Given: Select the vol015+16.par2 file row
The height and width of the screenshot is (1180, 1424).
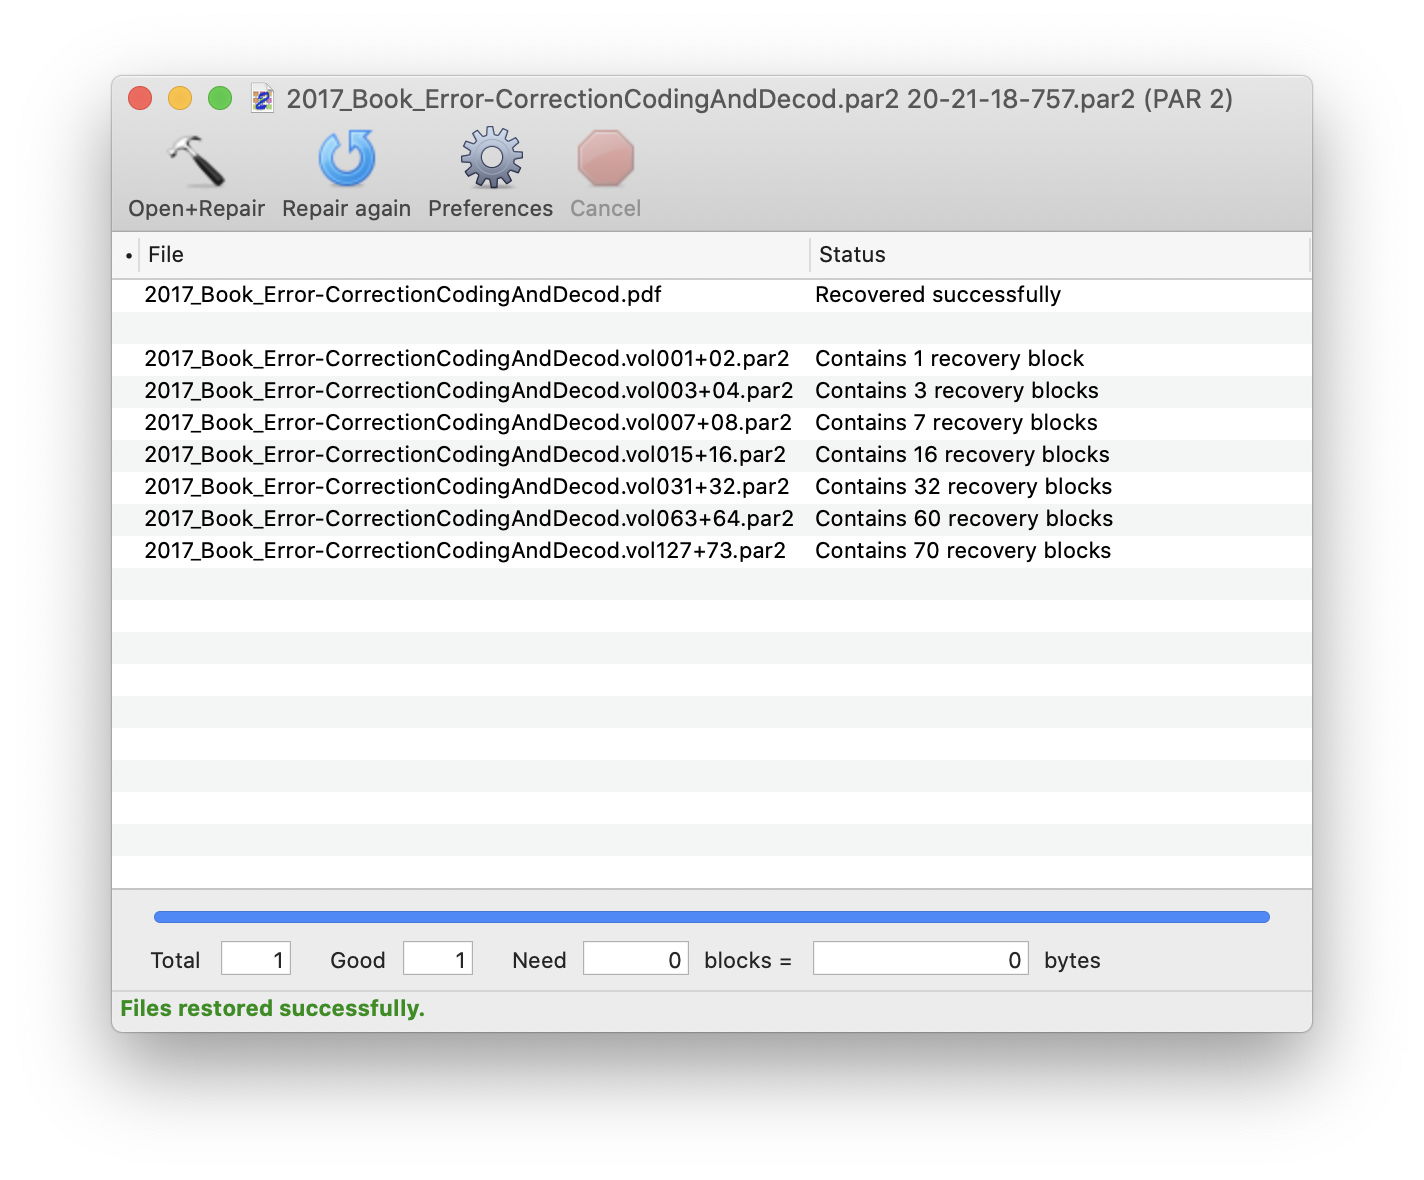Looking at the screenshot, I should 465,455.
